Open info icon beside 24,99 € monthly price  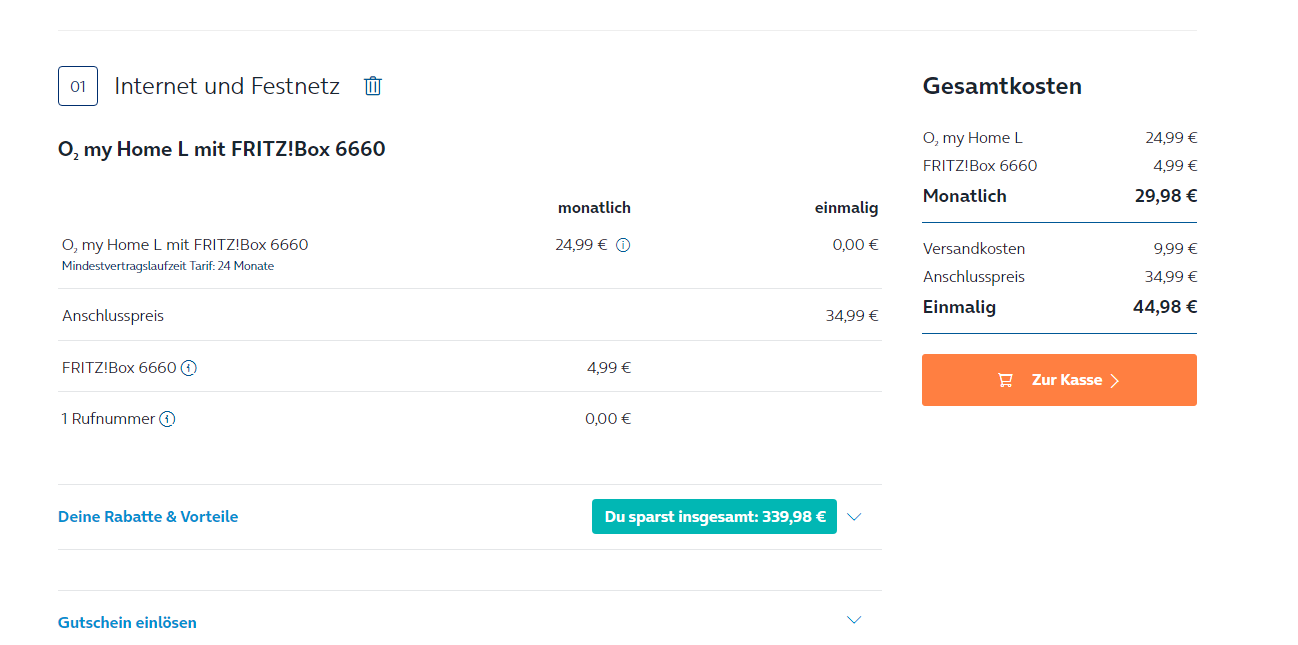pos(623,245)
